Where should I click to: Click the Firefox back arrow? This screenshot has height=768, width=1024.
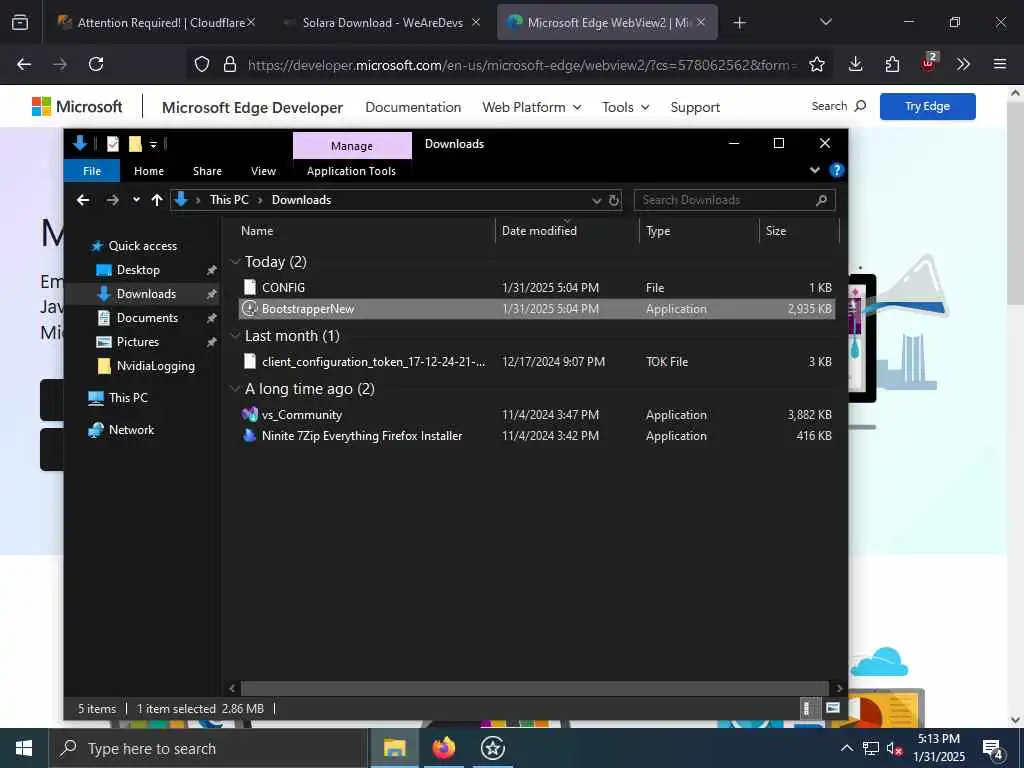[24, 64]
